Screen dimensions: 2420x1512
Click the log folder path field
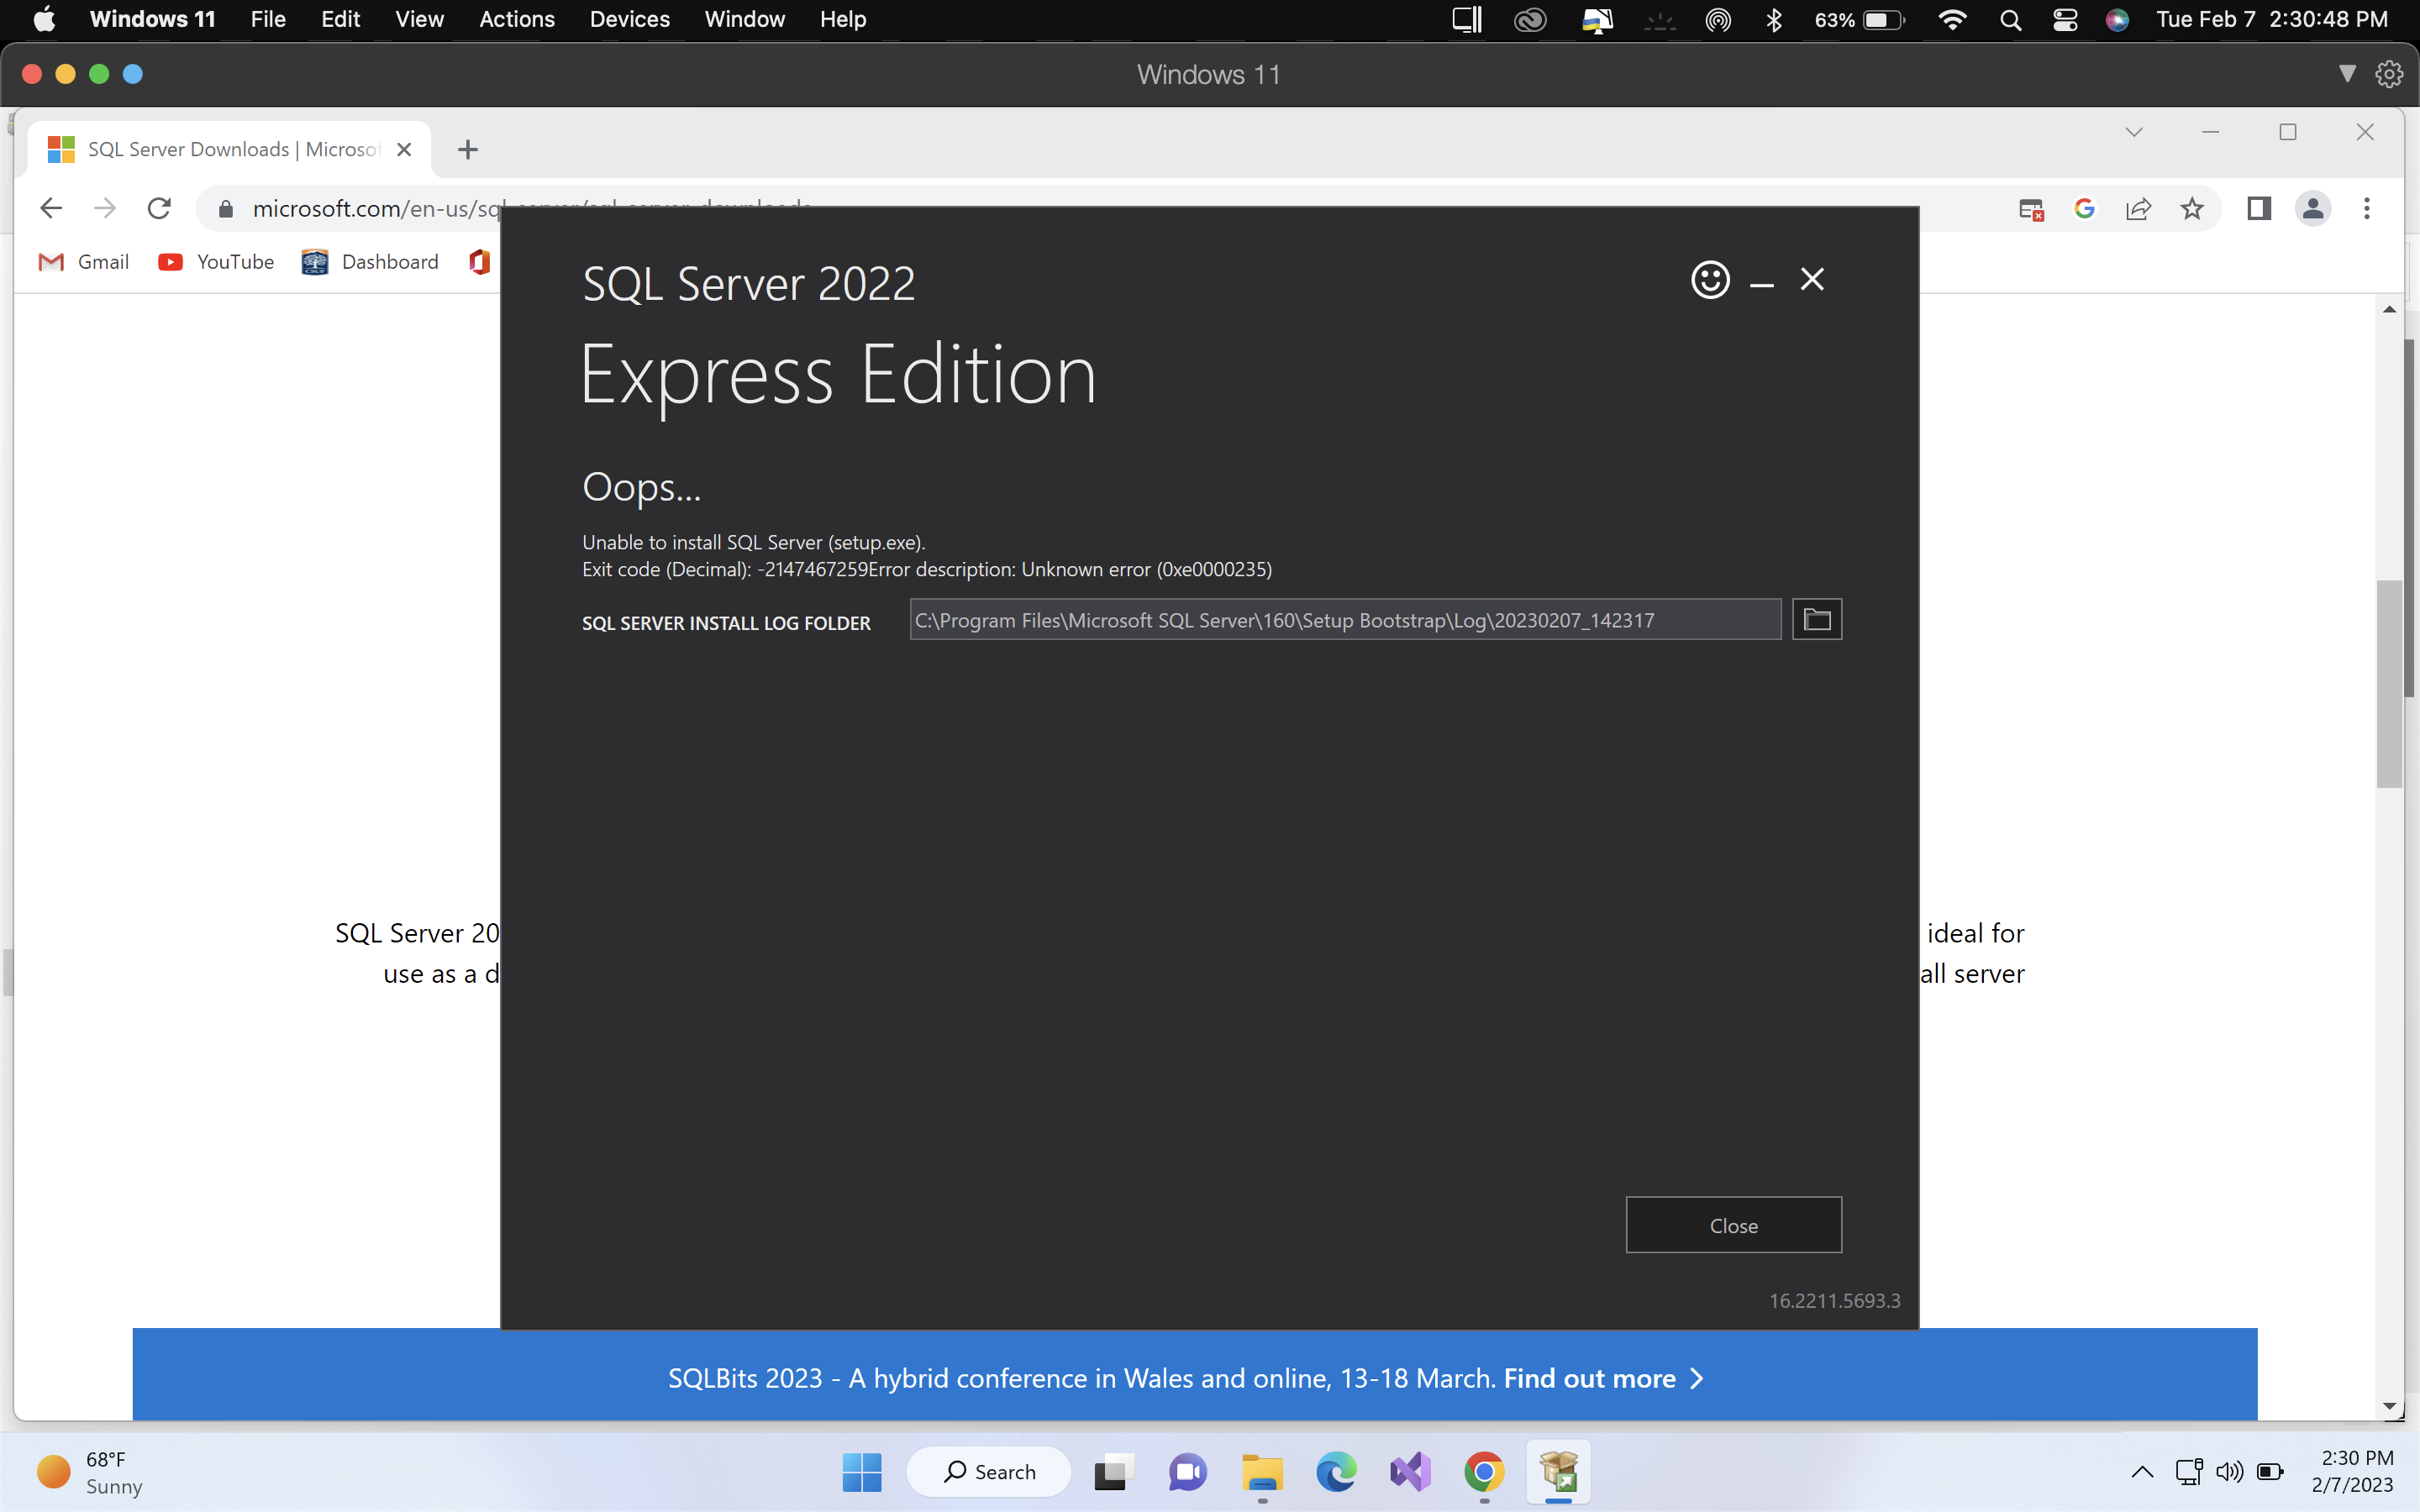[1344, 620]
